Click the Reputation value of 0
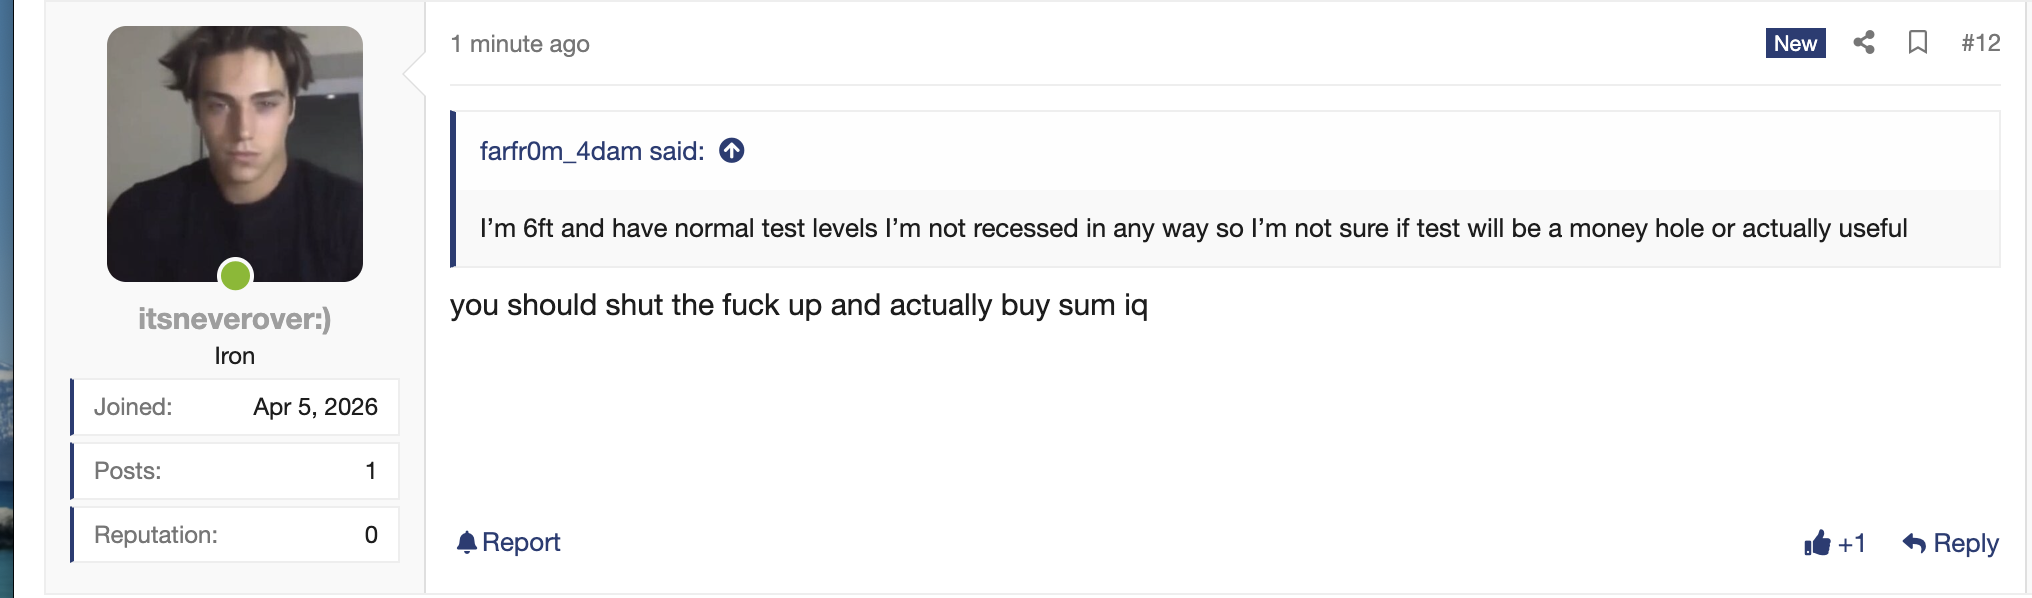 pyautogui.click(x=370, y=535)
